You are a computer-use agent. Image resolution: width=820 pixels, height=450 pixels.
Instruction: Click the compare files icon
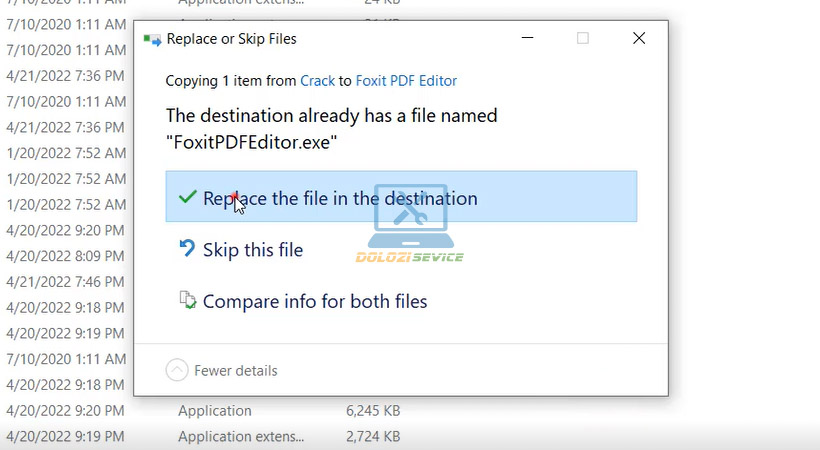[x=187, y=300]
